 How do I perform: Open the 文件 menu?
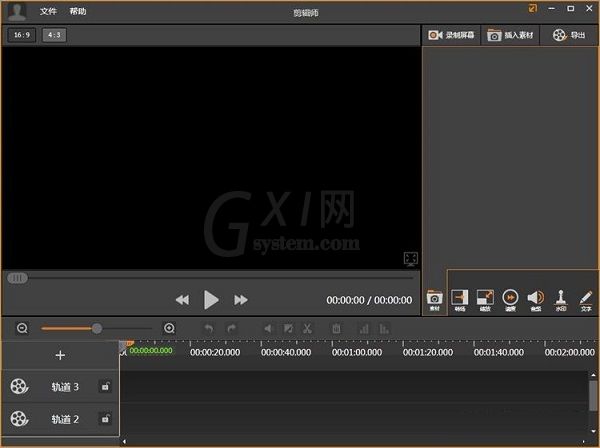(x=48, y=11)
